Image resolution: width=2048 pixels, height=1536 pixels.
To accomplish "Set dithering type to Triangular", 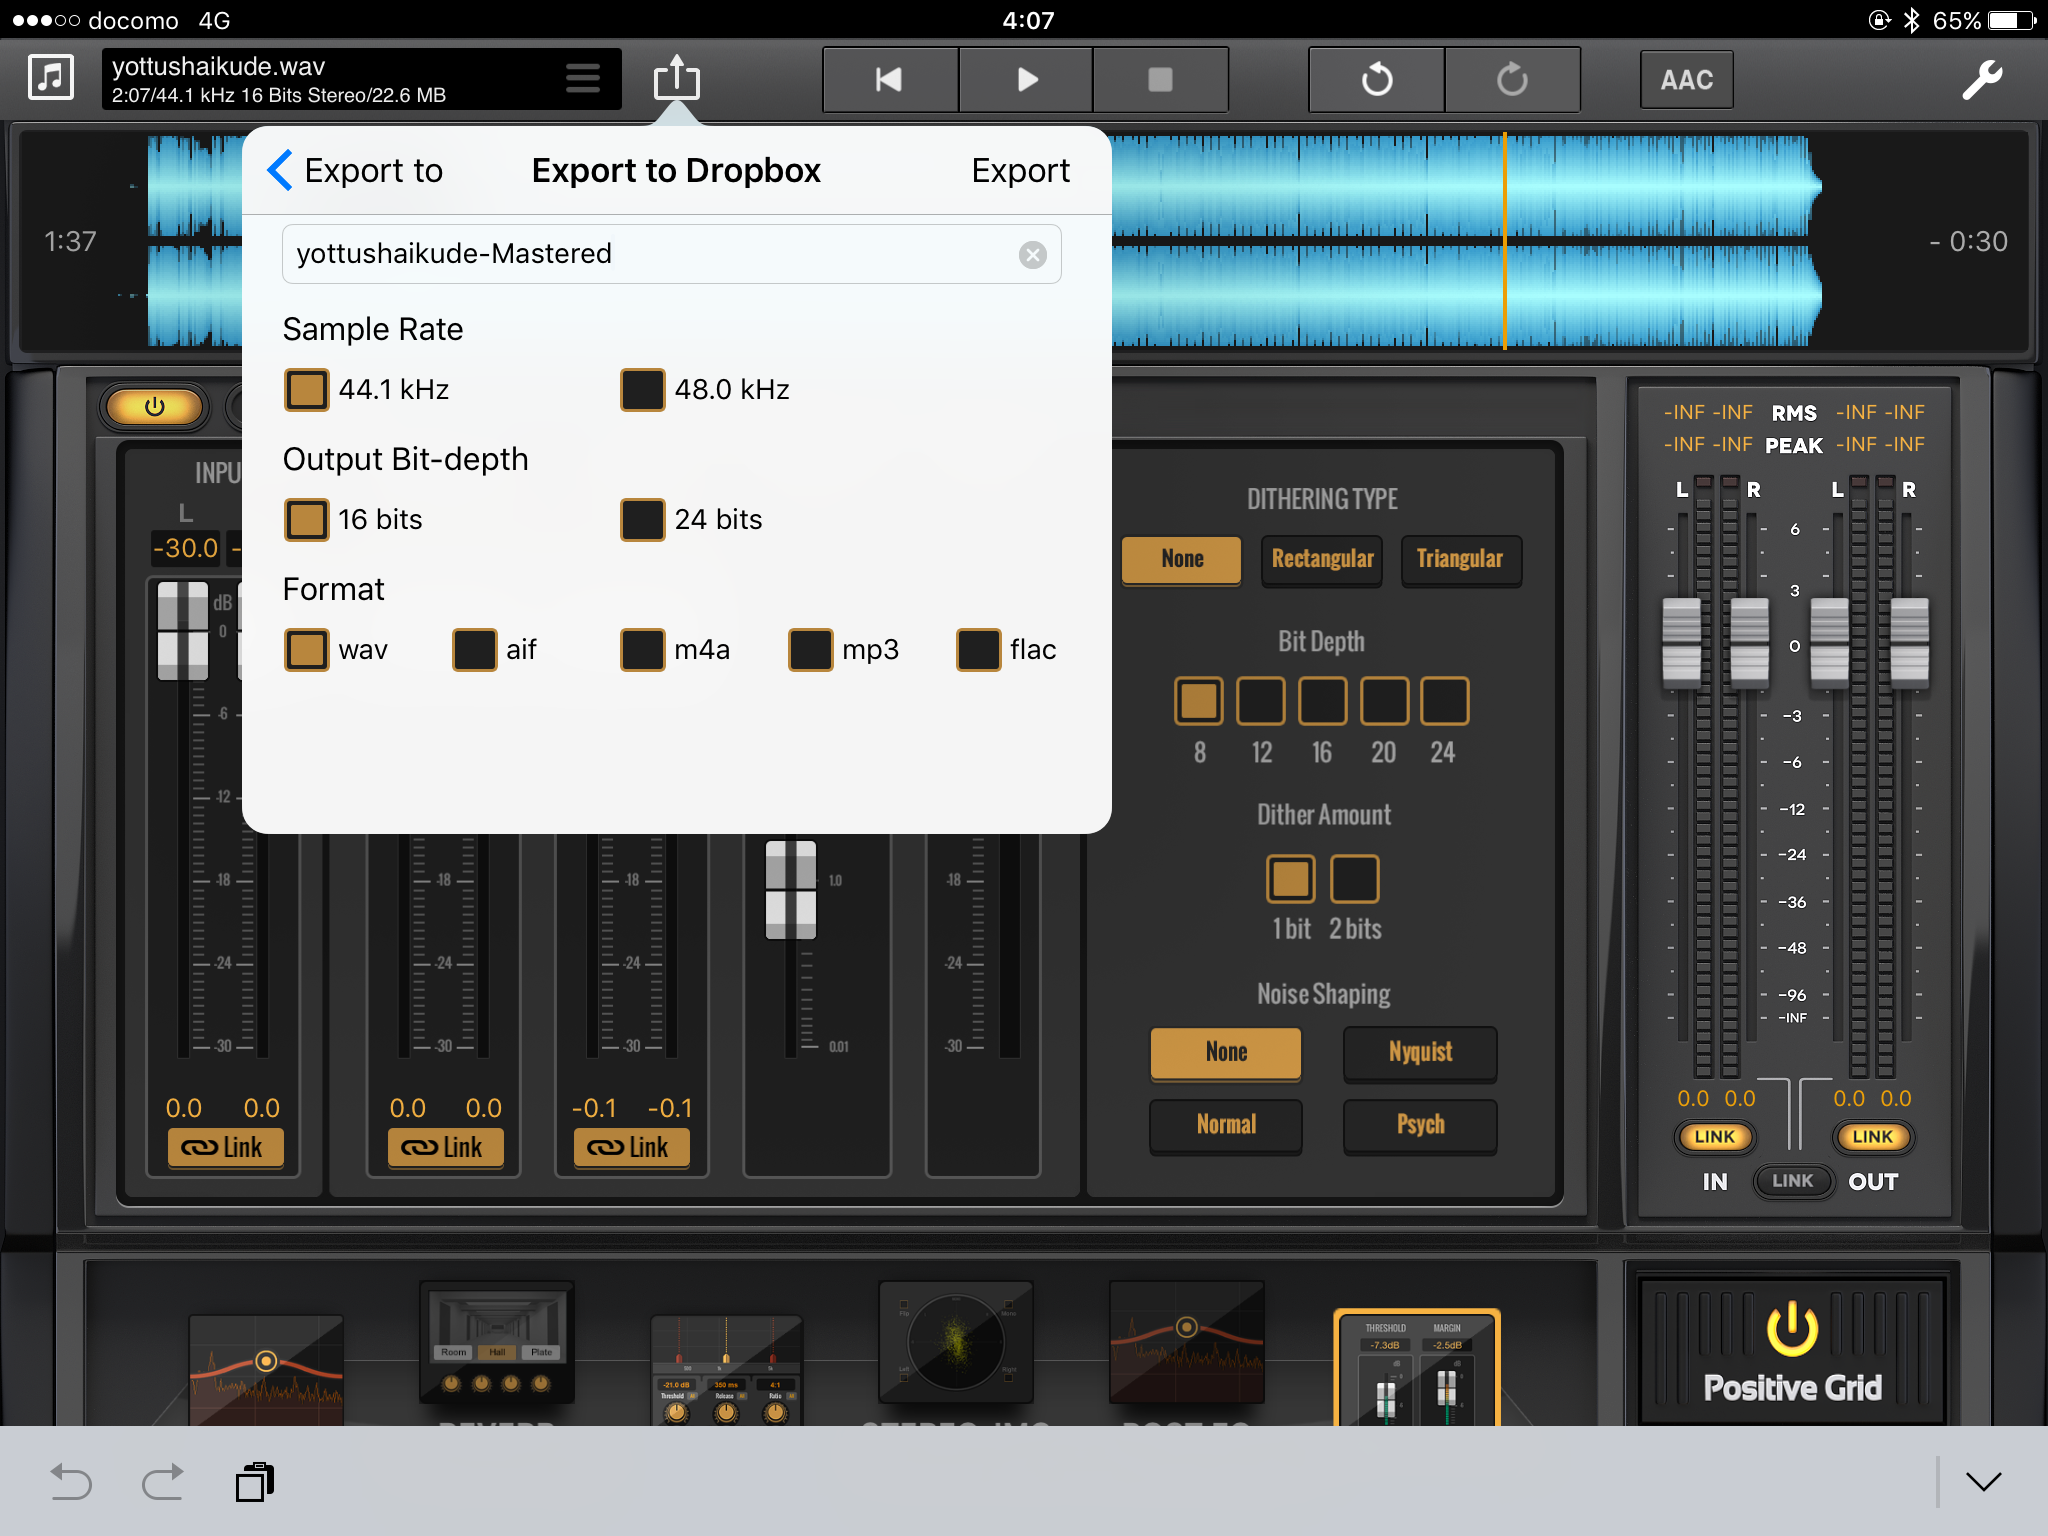I will pyautogui.click(x=1461, y=560).
